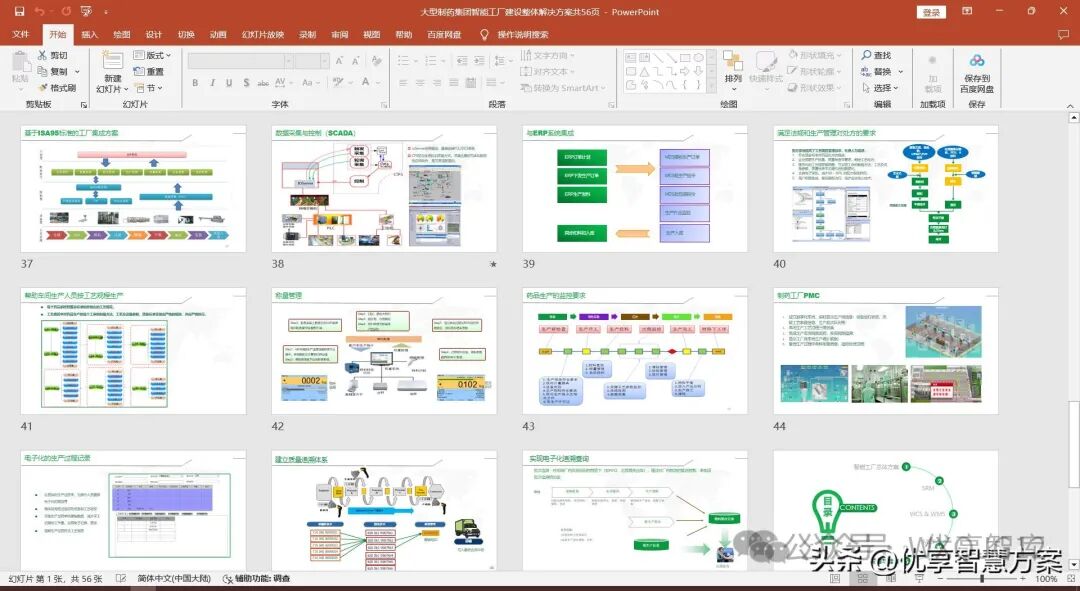Click the numbered list icon

431,61
